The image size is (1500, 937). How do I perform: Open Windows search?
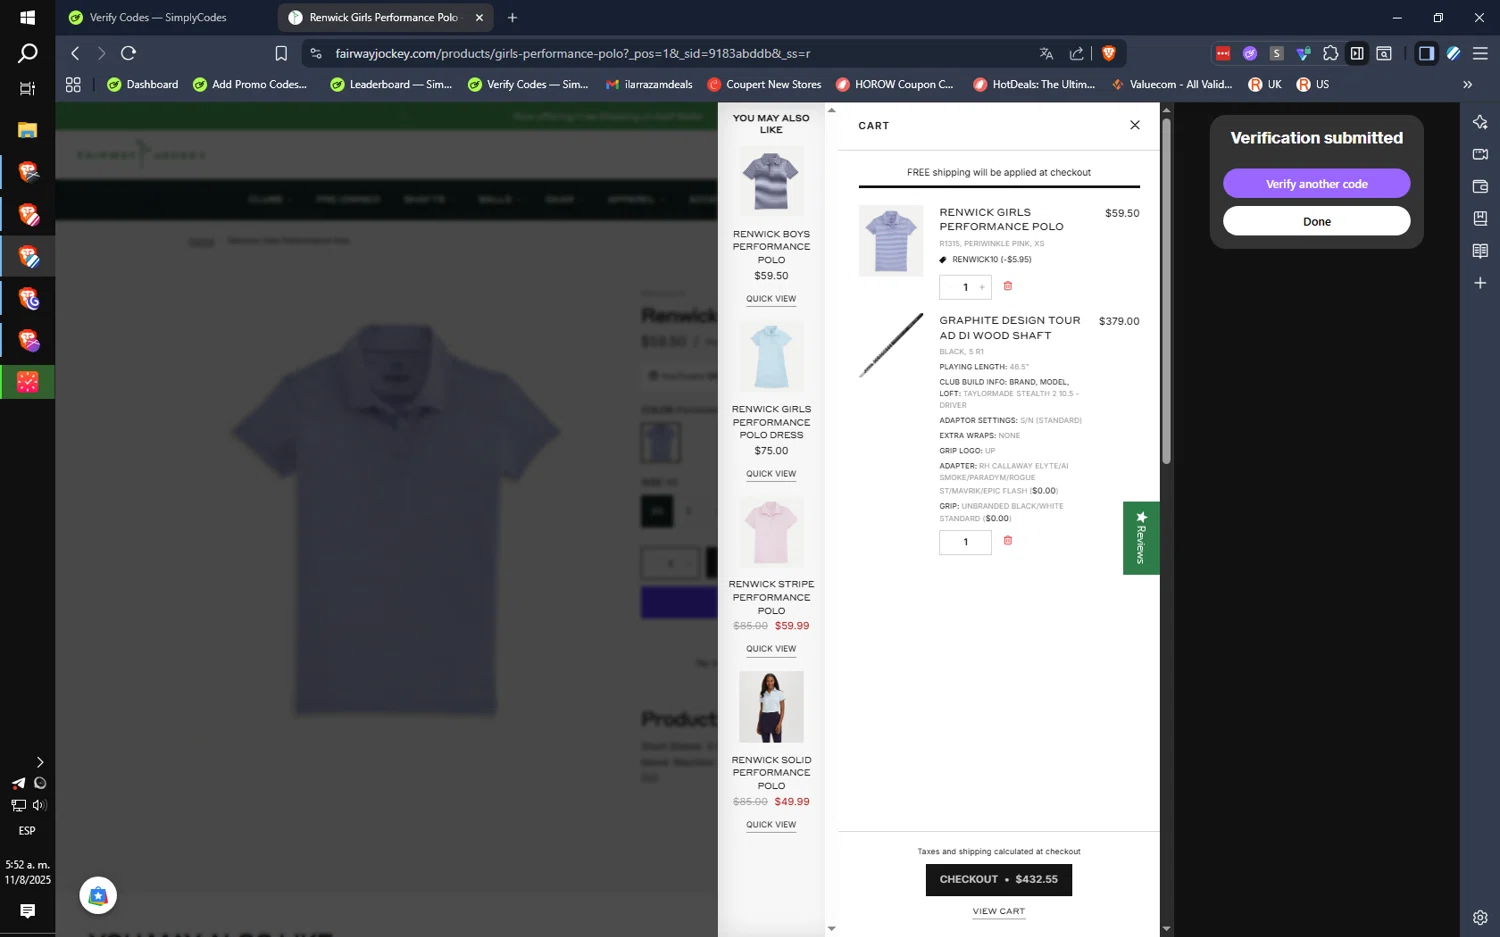pyautogui.click(x=27, y=53)
